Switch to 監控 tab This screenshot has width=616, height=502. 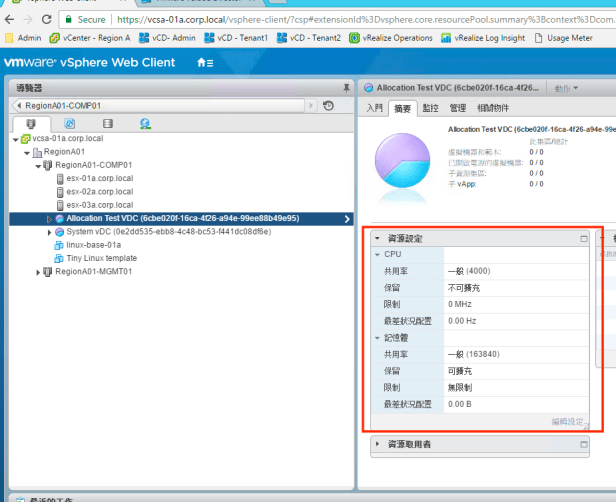430,108
